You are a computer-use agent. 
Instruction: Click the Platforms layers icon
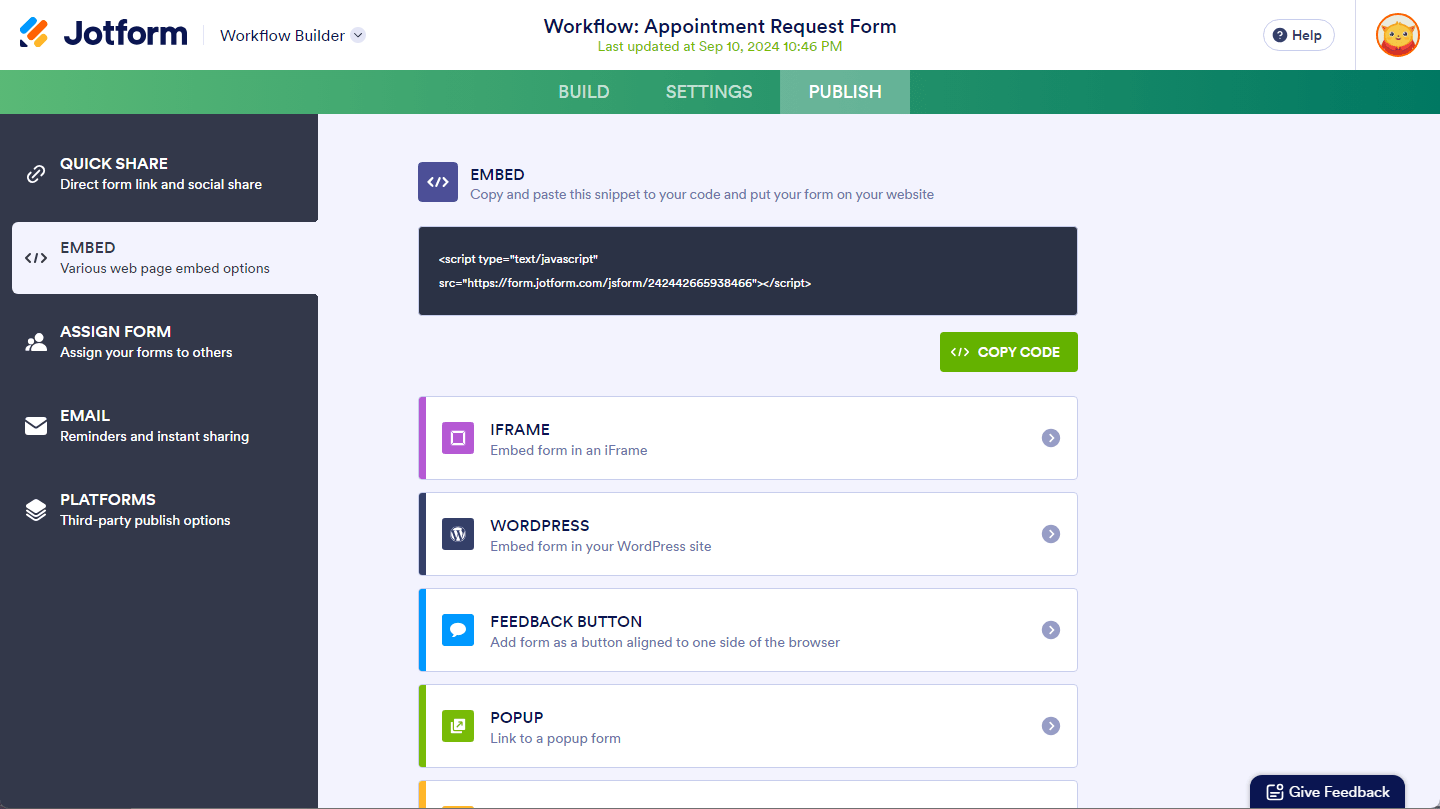click(36, 510)
